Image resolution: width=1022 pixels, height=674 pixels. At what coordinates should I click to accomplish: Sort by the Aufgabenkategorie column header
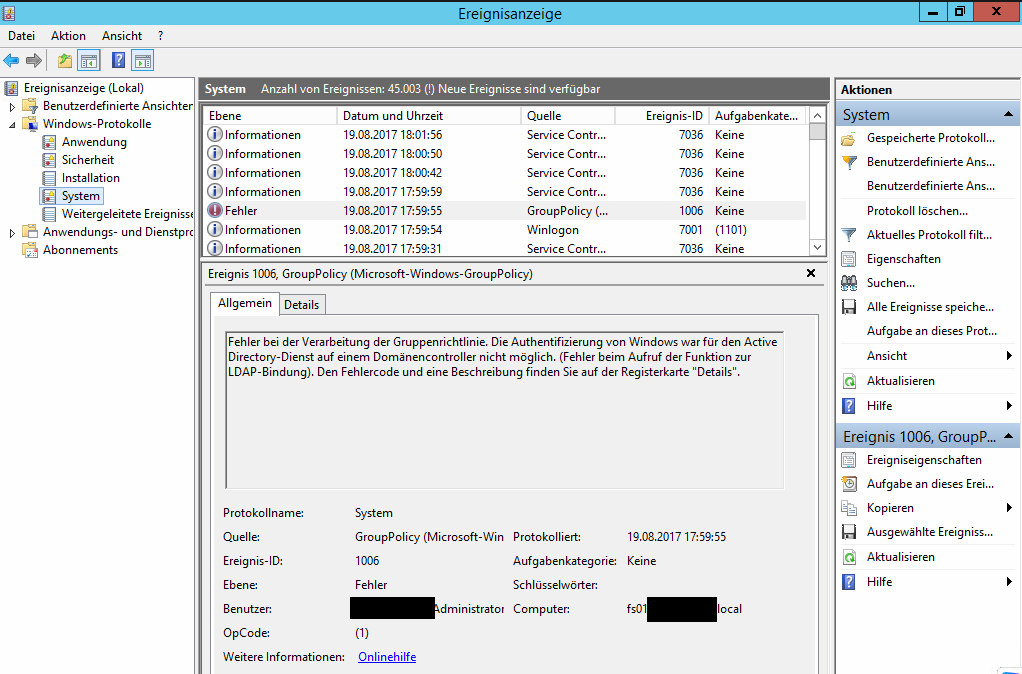[x=757, y=115]
